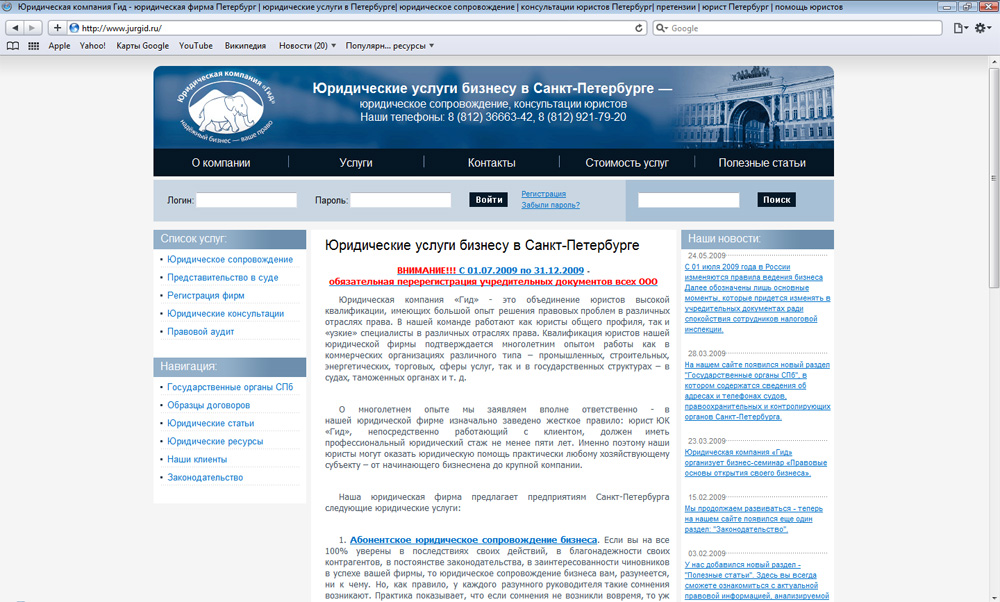Open Законодательство navigation link
Screen dimensions: 1000x602
205,477
